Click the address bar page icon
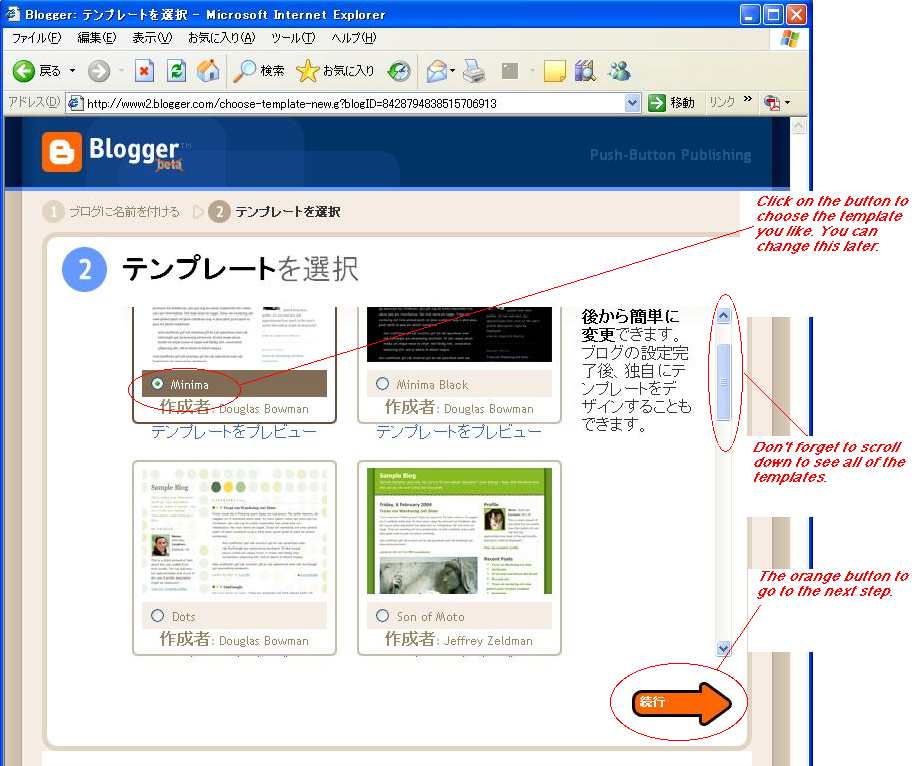The image size is (918, 766). coord(76,104)
